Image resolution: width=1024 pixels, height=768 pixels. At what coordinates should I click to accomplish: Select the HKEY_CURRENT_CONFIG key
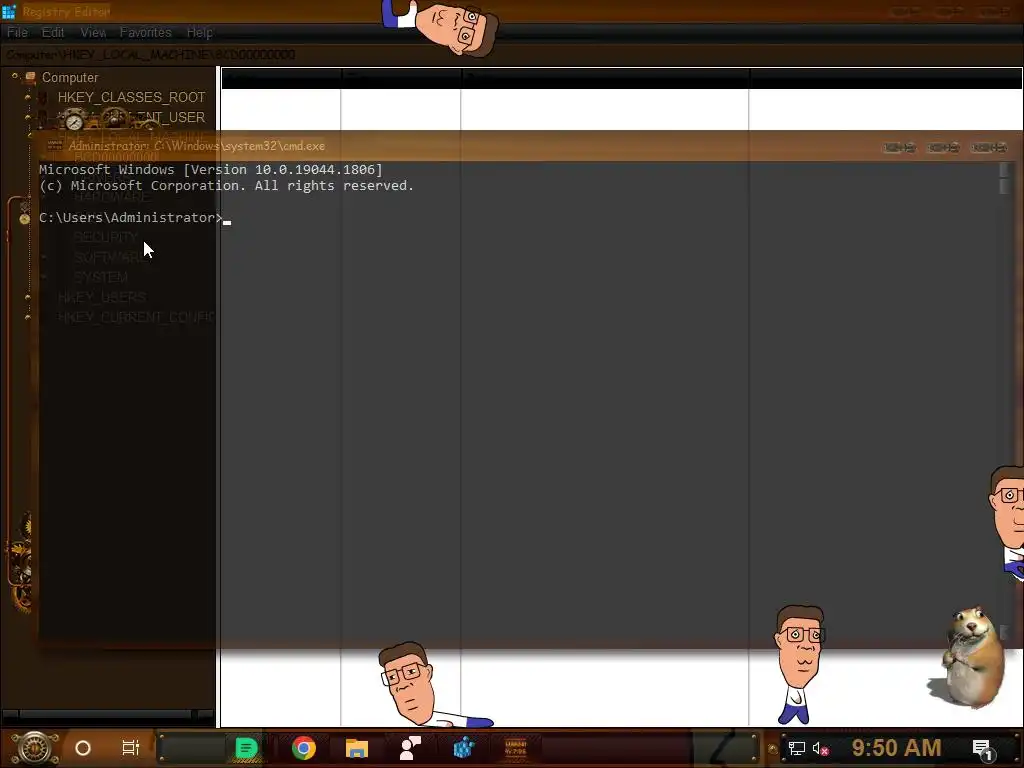pyautogui.click(x=136, y=317)
